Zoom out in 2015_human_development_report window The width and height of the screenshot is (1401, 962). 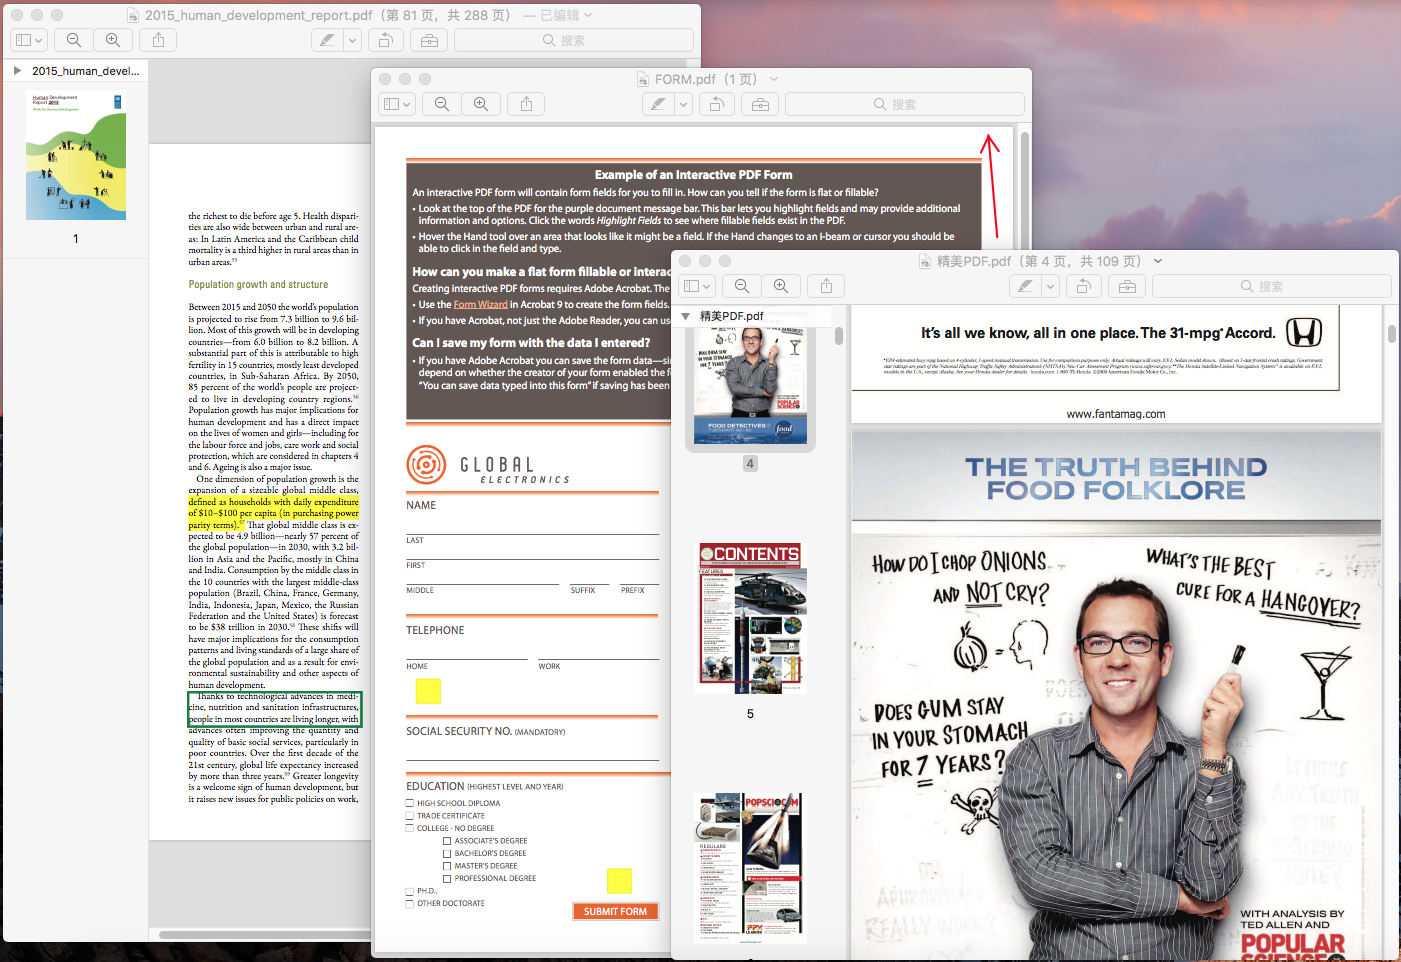pyautogui.click(x=74, y=40)
